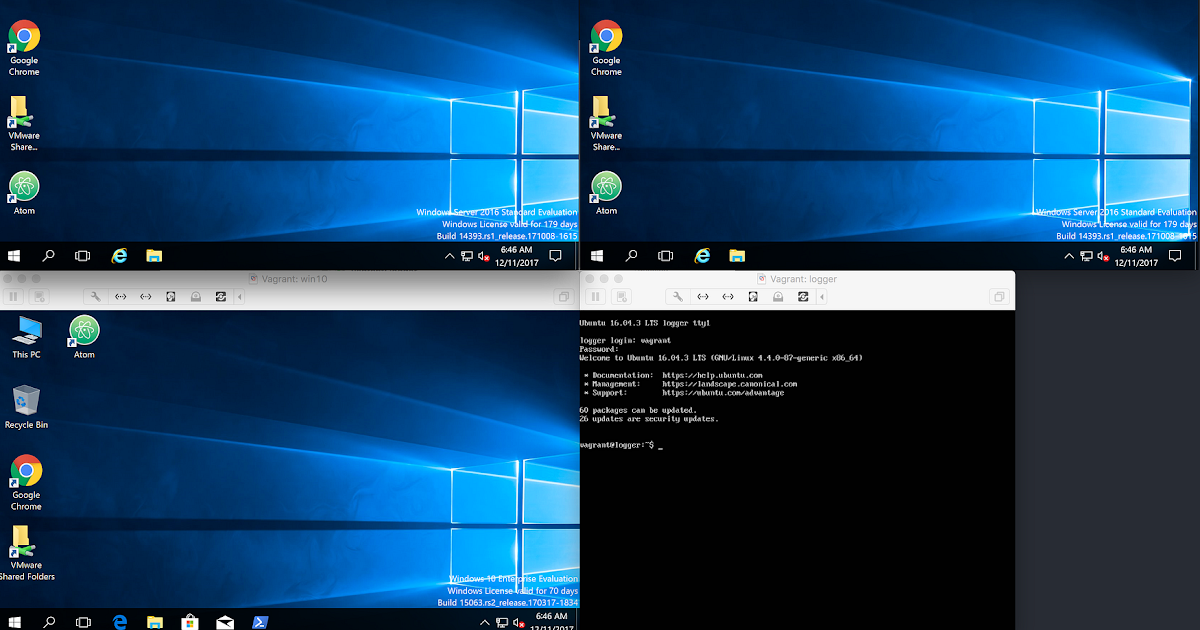Open File Explorer in top-left Server VM taskbar
The width and height of the screenshot is (1200, 630).
[x=154, y=256]
